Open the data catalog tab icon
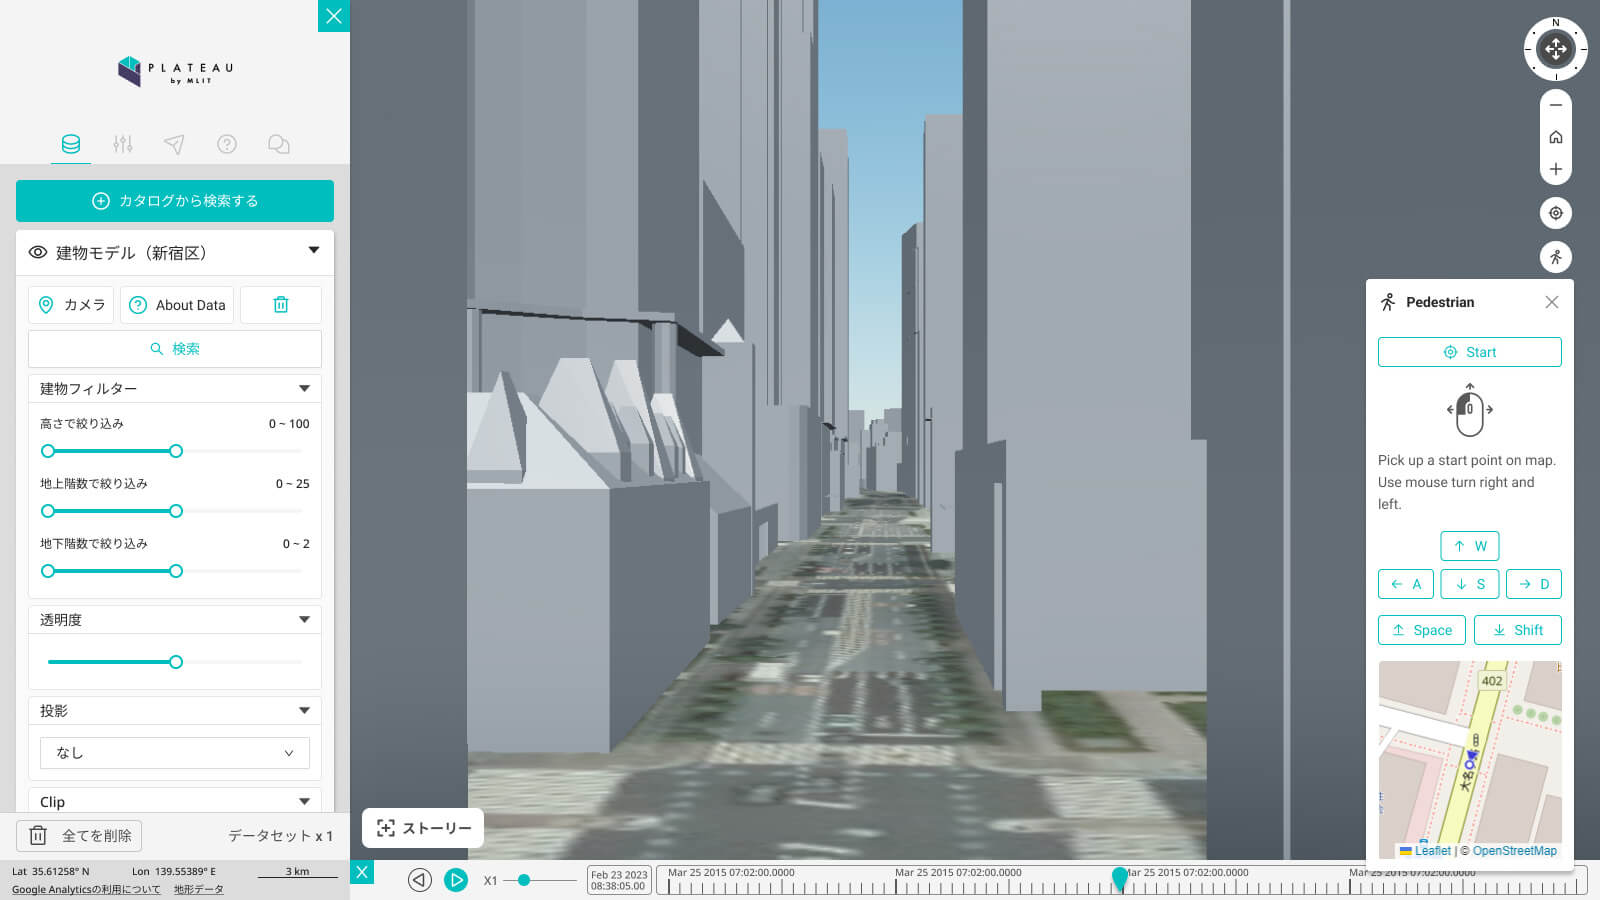The height and width of the screenshot is (900, 1600). pos(71,144)
